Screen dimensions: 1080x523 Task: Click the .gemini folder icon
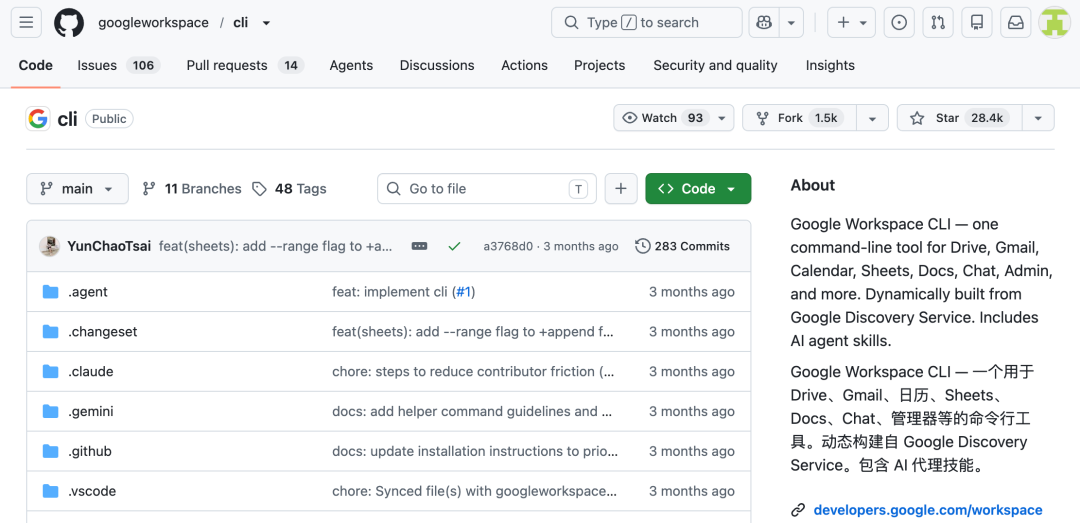click(50, 412)
